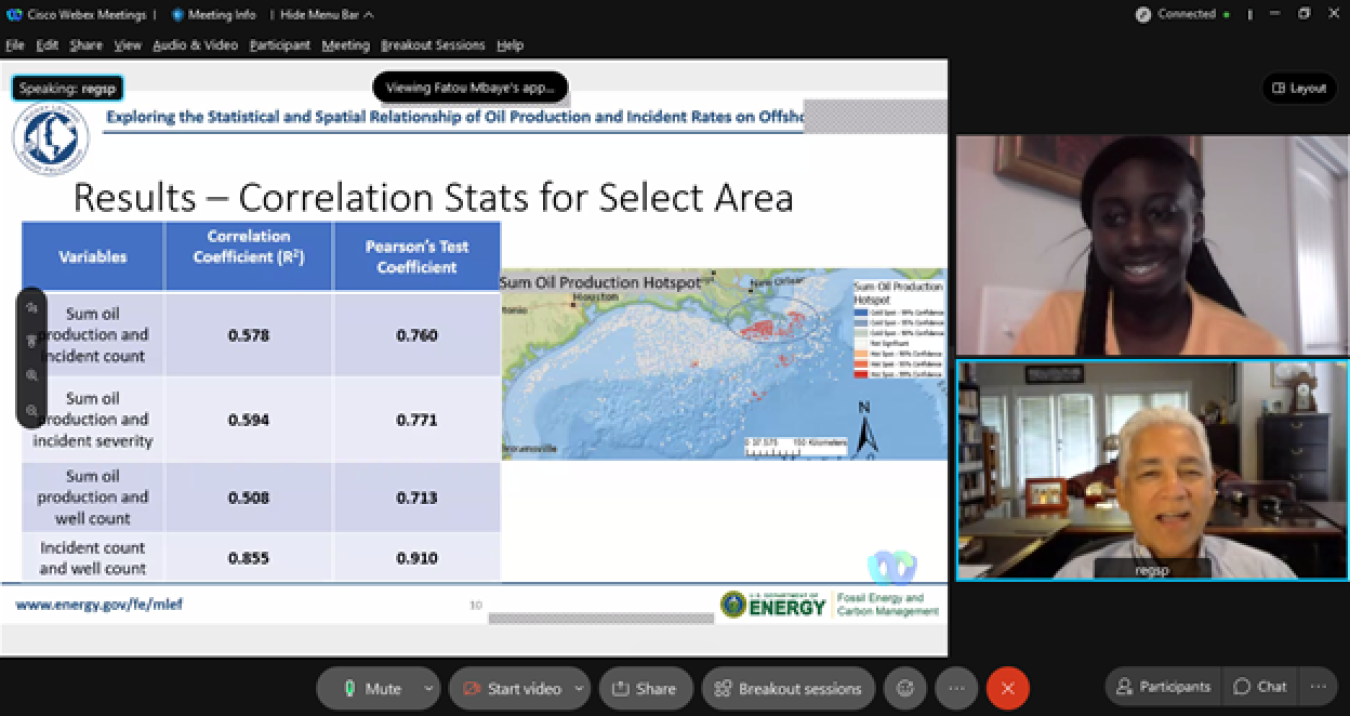1350x716 pixels.
Task: Toggle the Participants panel
Action: click(1163, 687)
